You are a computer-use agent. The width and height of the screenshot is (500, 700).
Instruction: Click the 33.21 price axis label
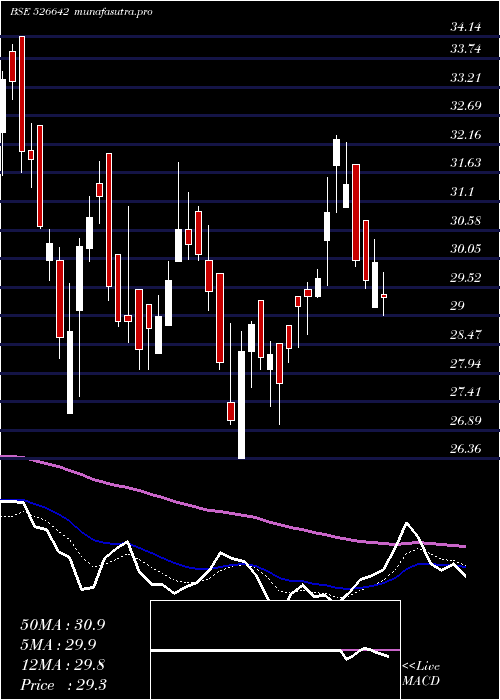(x=466, y=78)
